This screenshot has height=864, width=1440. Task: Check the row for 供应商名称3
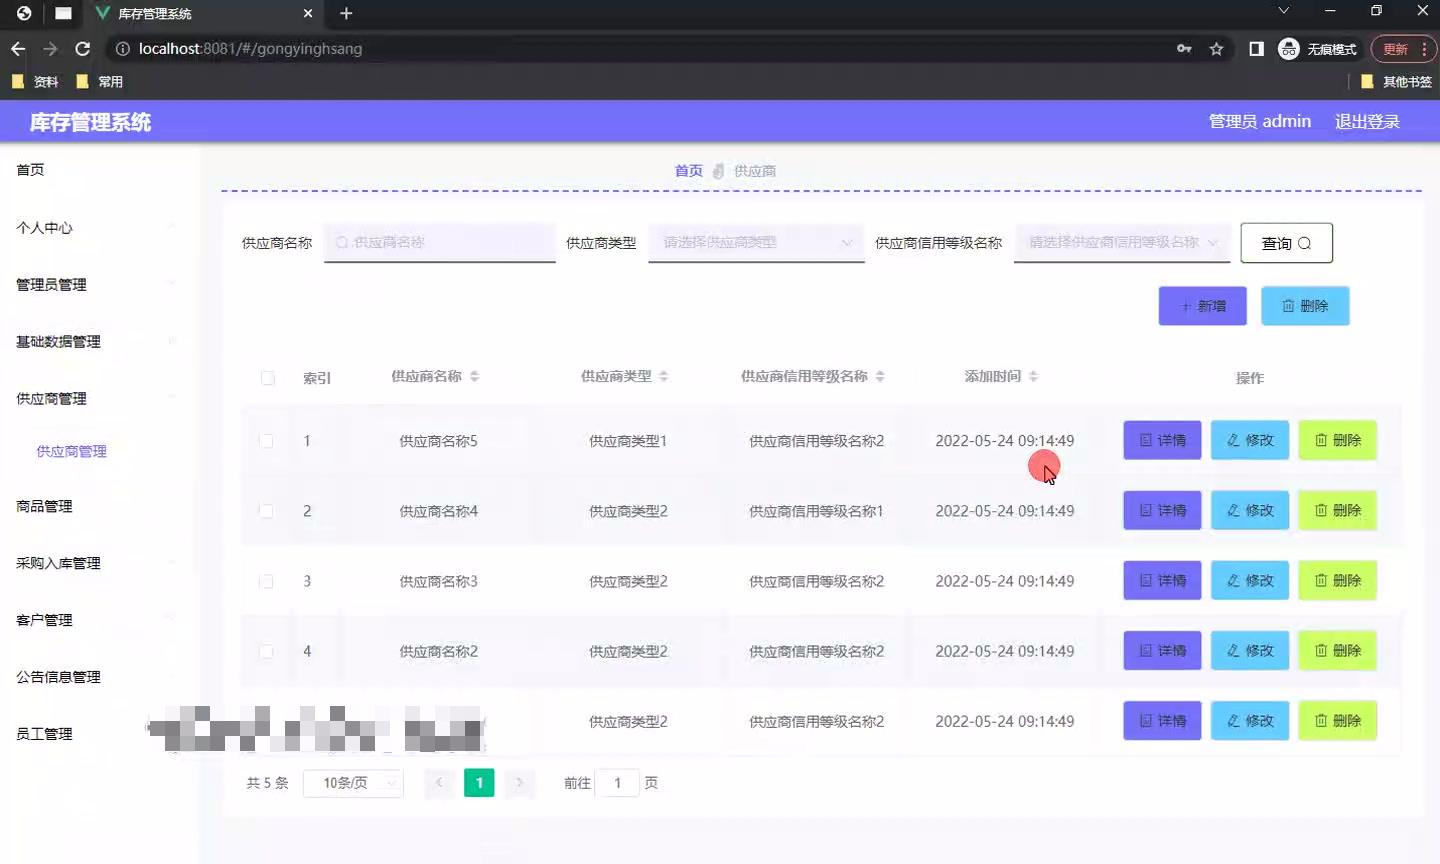point(266,581)
